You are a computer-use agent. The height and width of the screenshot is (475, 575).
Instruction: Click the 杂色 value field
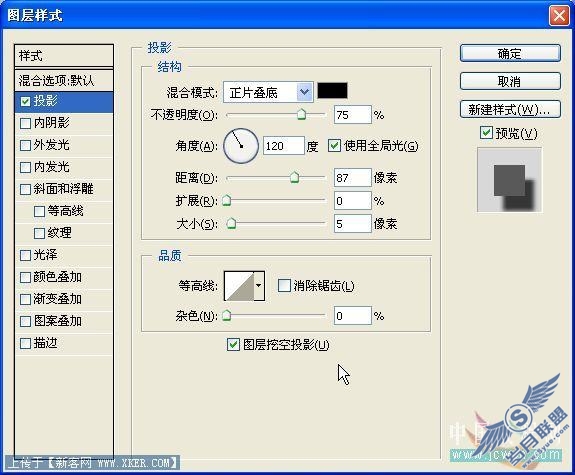tap(353, 316)
